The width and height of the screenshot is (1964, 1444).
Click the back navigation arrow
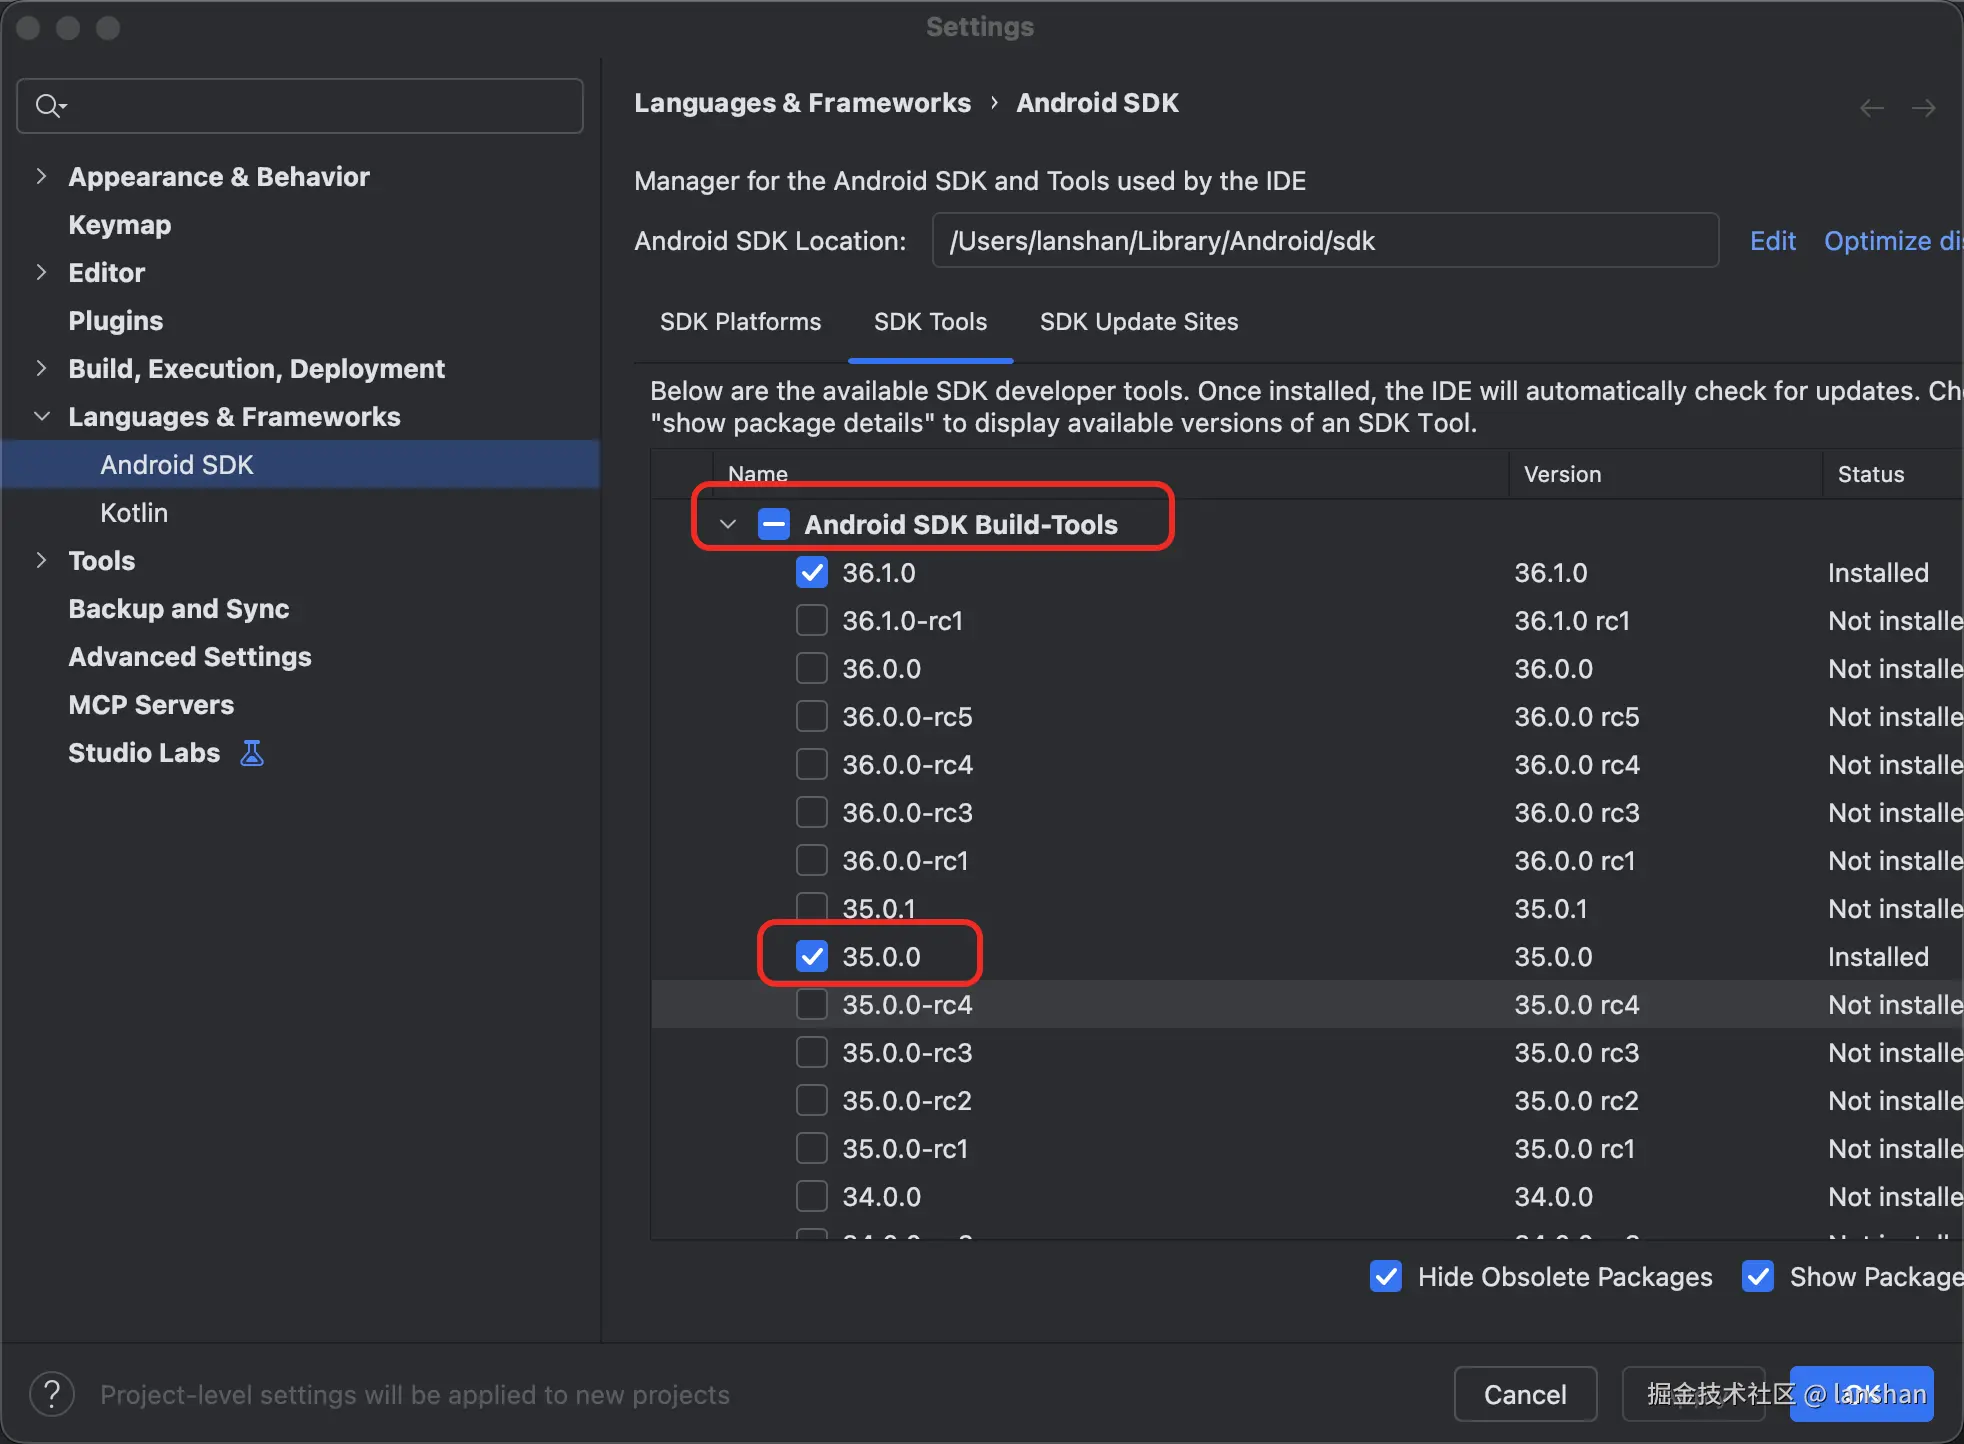click(x=1872, y=108)
